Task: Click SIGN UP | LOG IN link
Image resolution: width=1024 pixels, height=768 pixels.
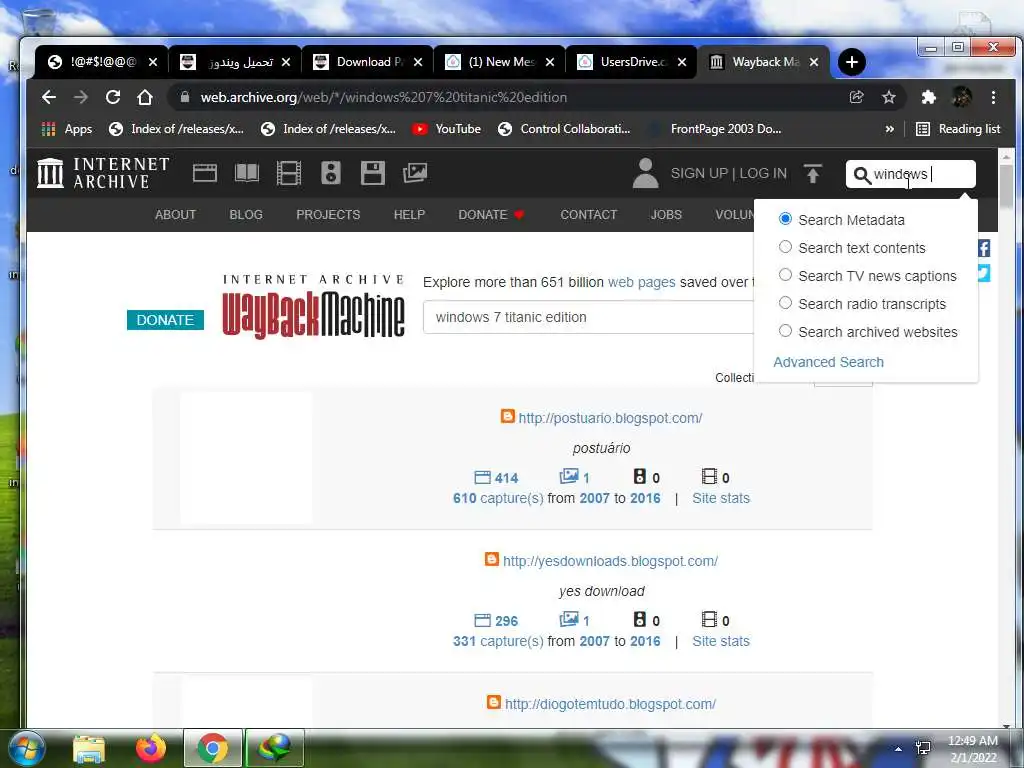Action: 729,174
